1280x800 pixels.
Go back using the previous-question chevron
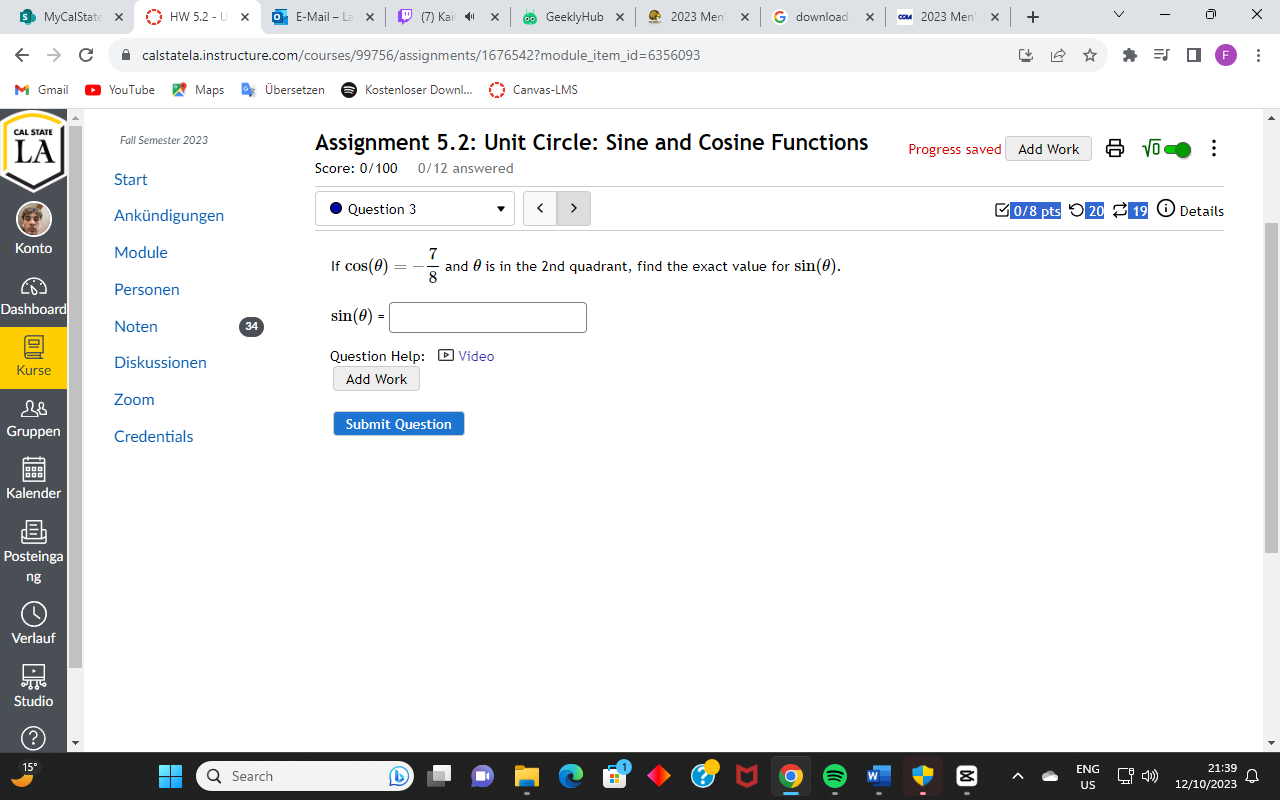[540, 208]
